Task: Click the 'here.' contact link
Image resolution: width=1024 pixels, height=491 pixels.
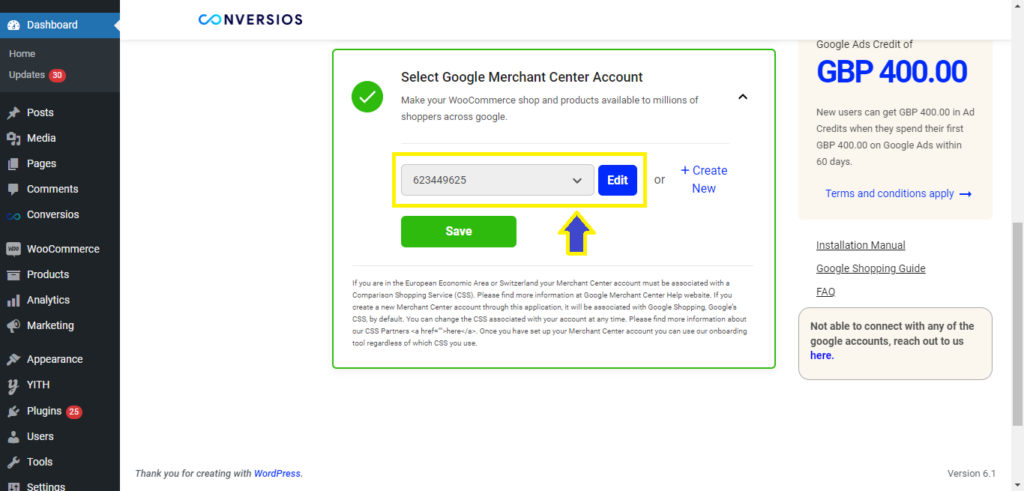Action: (x=822, y=356)
